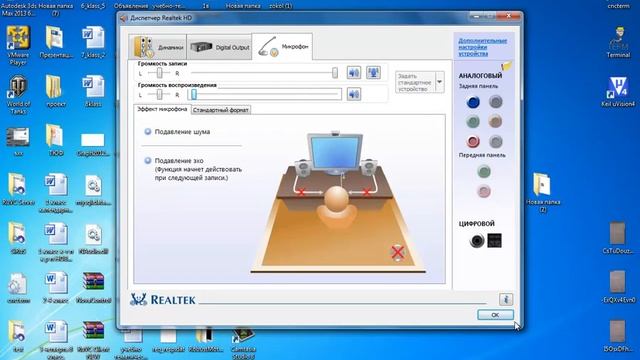Select the "Презентац..." desktop folder
640x360 pixels.
[56, 42]
